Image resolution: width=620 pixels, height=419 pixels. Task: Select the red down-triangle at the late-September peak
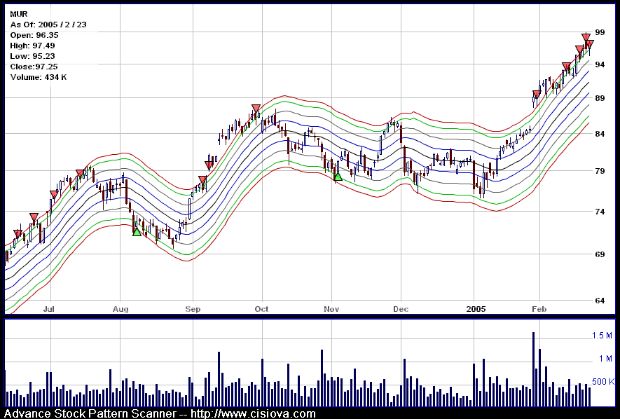(x=256, y=108)
